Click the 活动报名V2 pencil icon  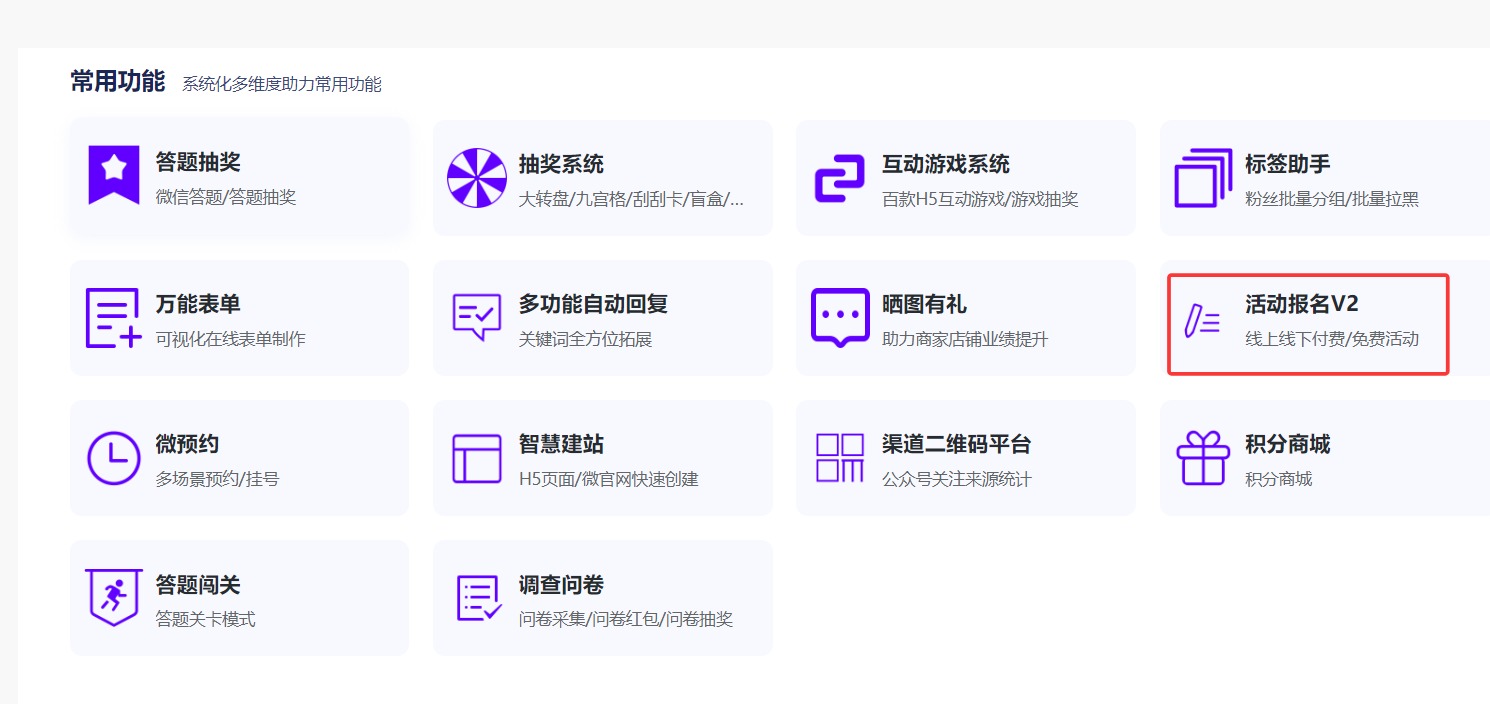(x=1201, y=320)
